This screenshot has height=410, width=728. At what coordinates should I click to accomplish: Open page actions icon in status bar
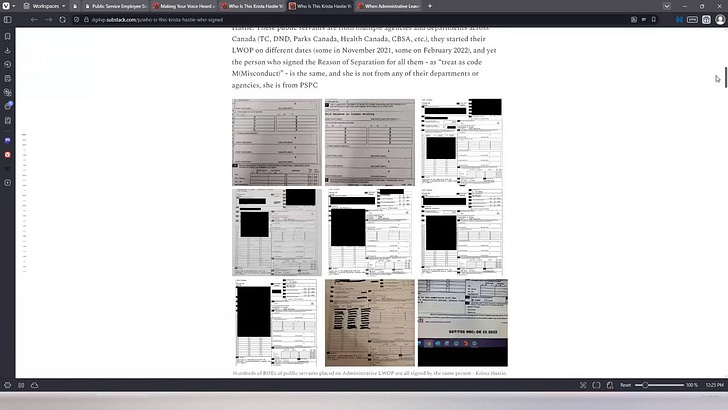pos(610,385)
